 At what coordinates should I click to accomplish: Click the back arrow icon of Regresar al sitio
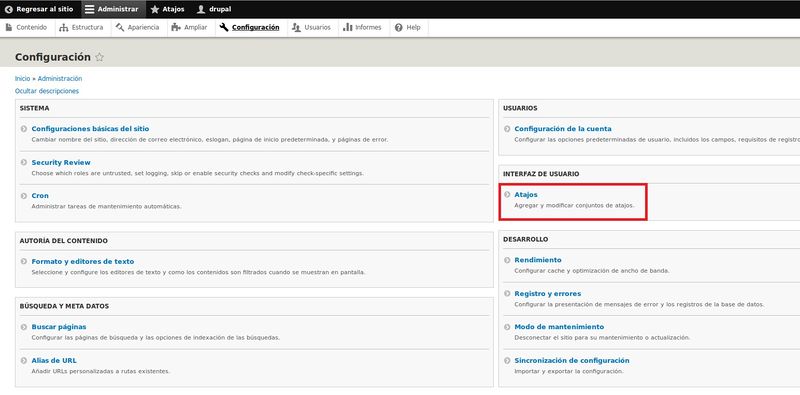pyautogui.click(x=8, y=9)
